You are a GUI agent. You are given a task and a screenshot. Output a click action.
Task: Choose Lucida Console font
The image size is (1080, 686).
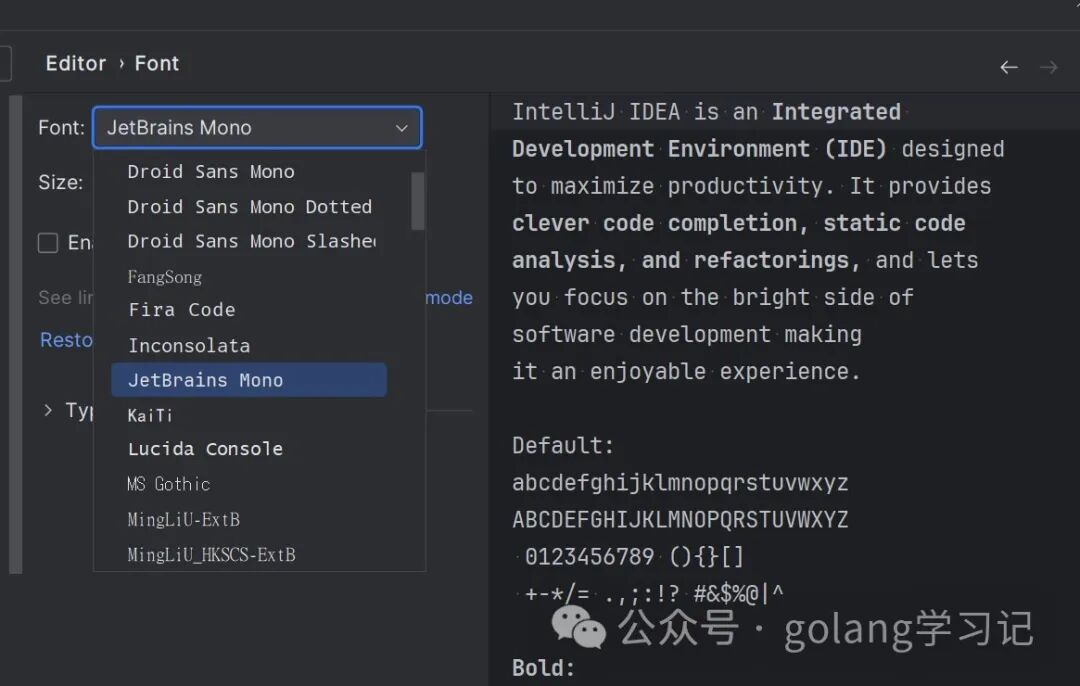click(x=205, y=449)
